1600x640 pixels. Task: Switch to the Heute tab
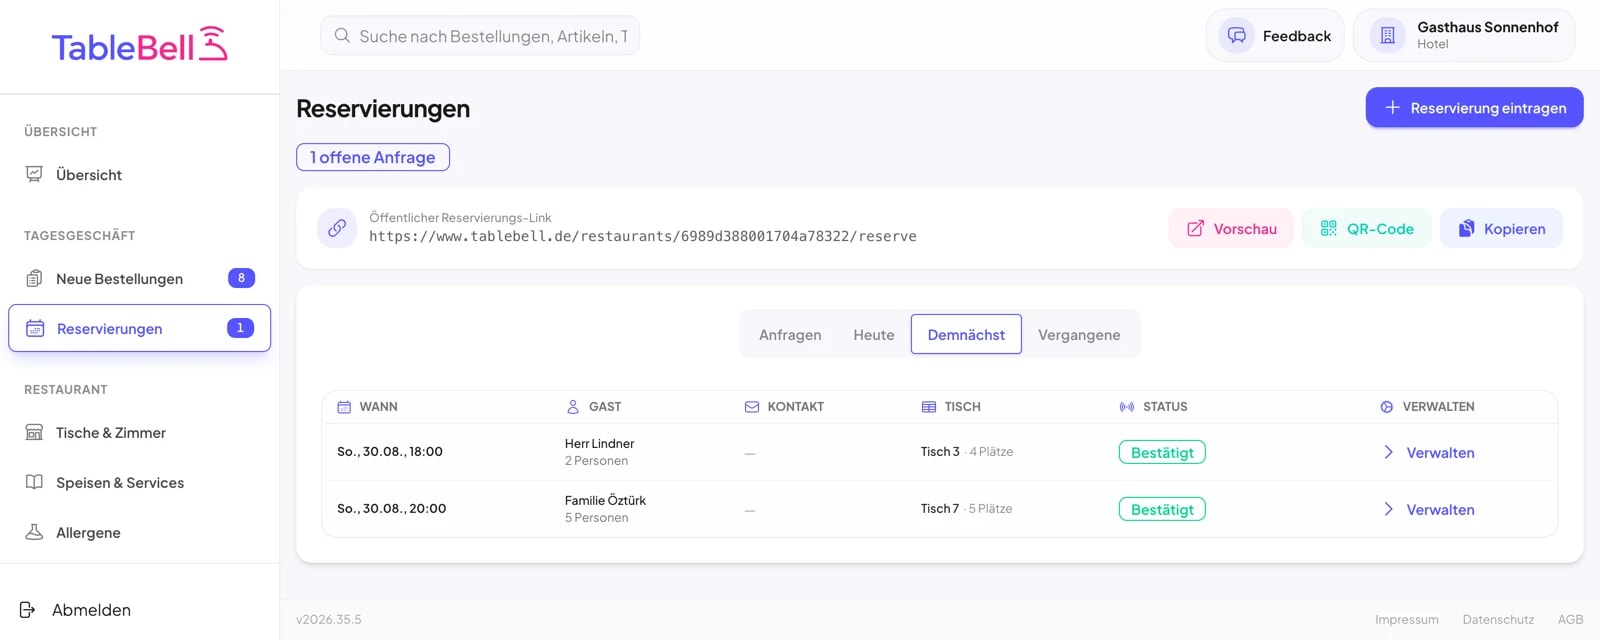[874, 334]
